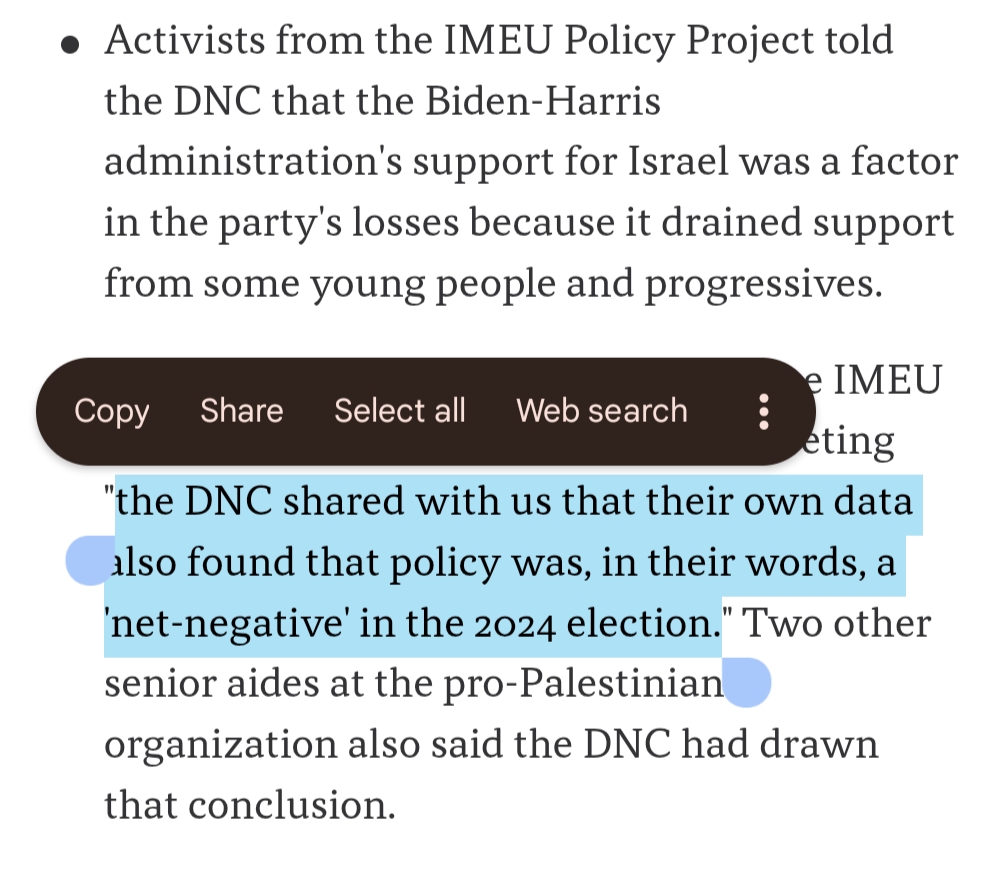Click the word "conclusion" at the end
Viewport: 1008px width, 869px height.
291,805
